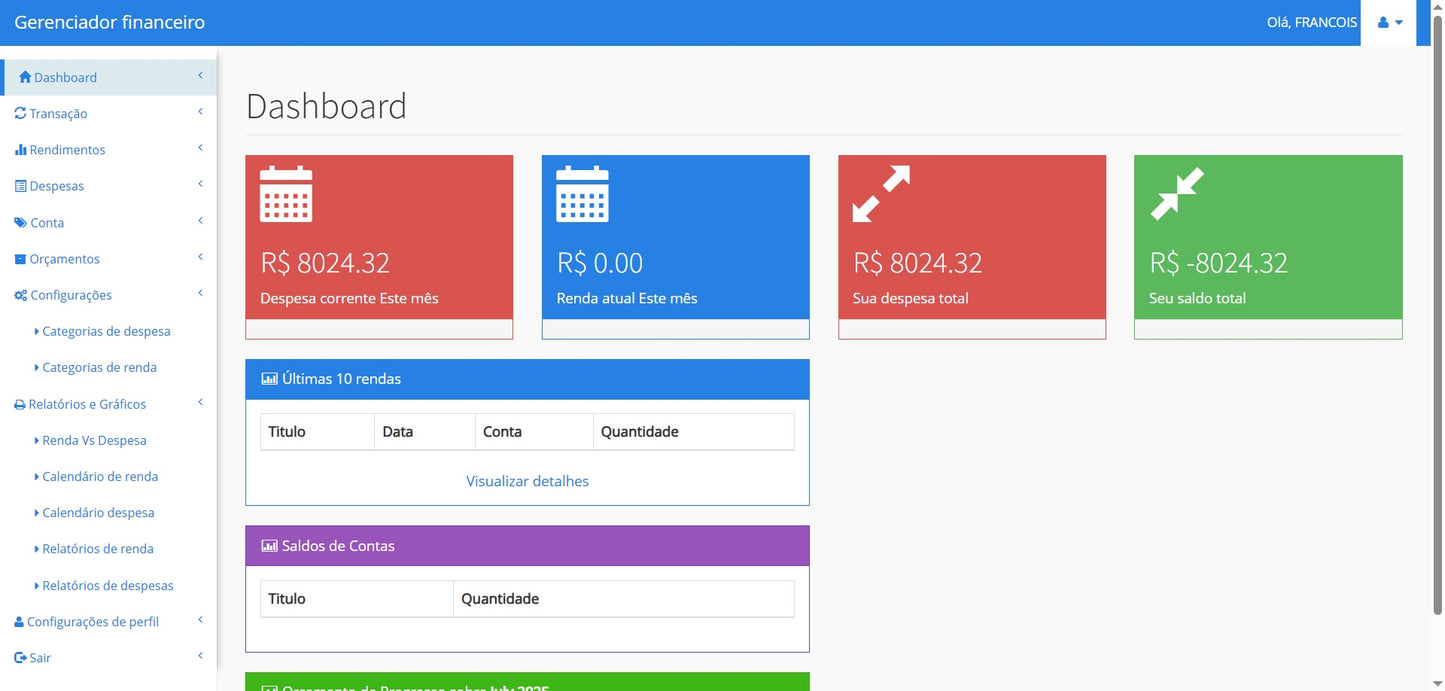The width and height of the screenshot is (1445, 691).
Task: Click the Visualizar detalhes link
Action: pos(527,481)
